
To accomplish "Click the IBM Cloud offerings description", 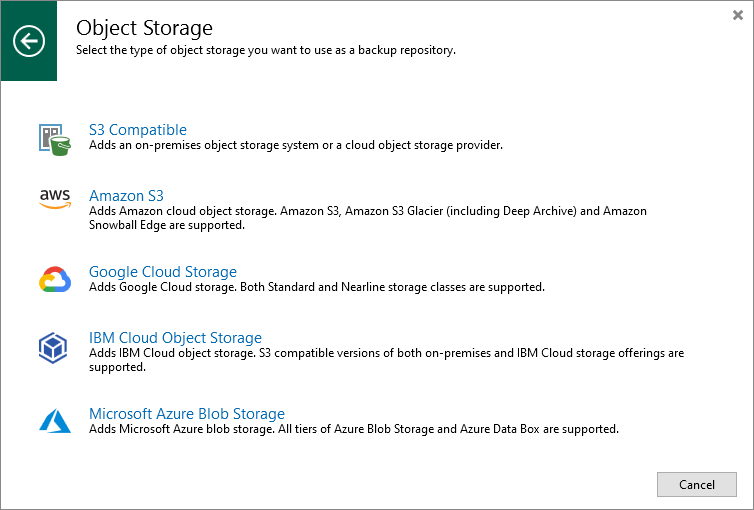I will (x=387, y=360).
